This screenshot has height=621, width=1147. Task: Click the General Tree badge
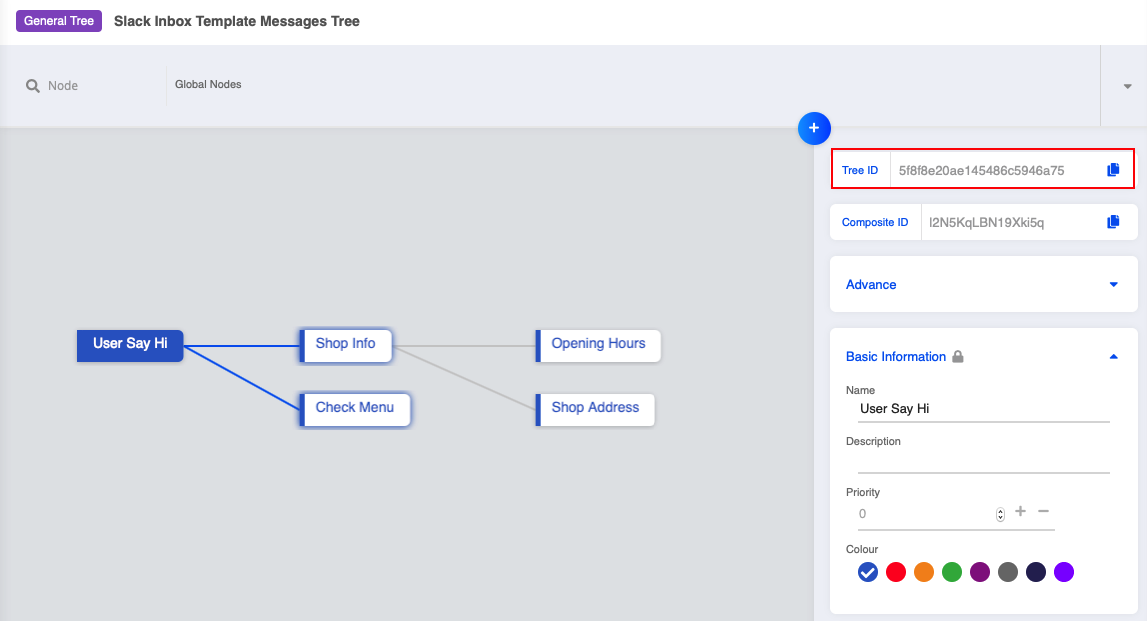(x=59, y=20)
